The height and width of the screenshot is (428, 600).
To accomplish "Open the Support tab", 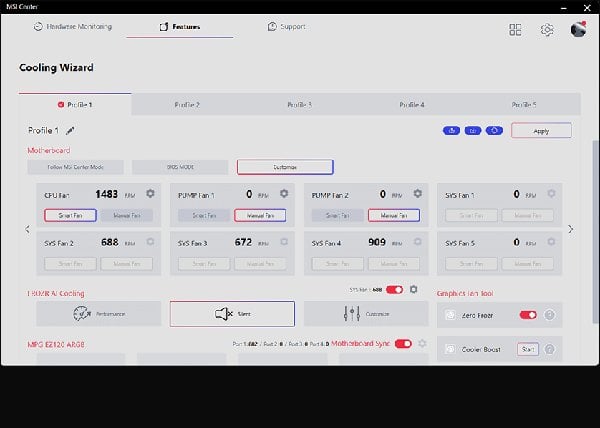I will click(287, 26).
